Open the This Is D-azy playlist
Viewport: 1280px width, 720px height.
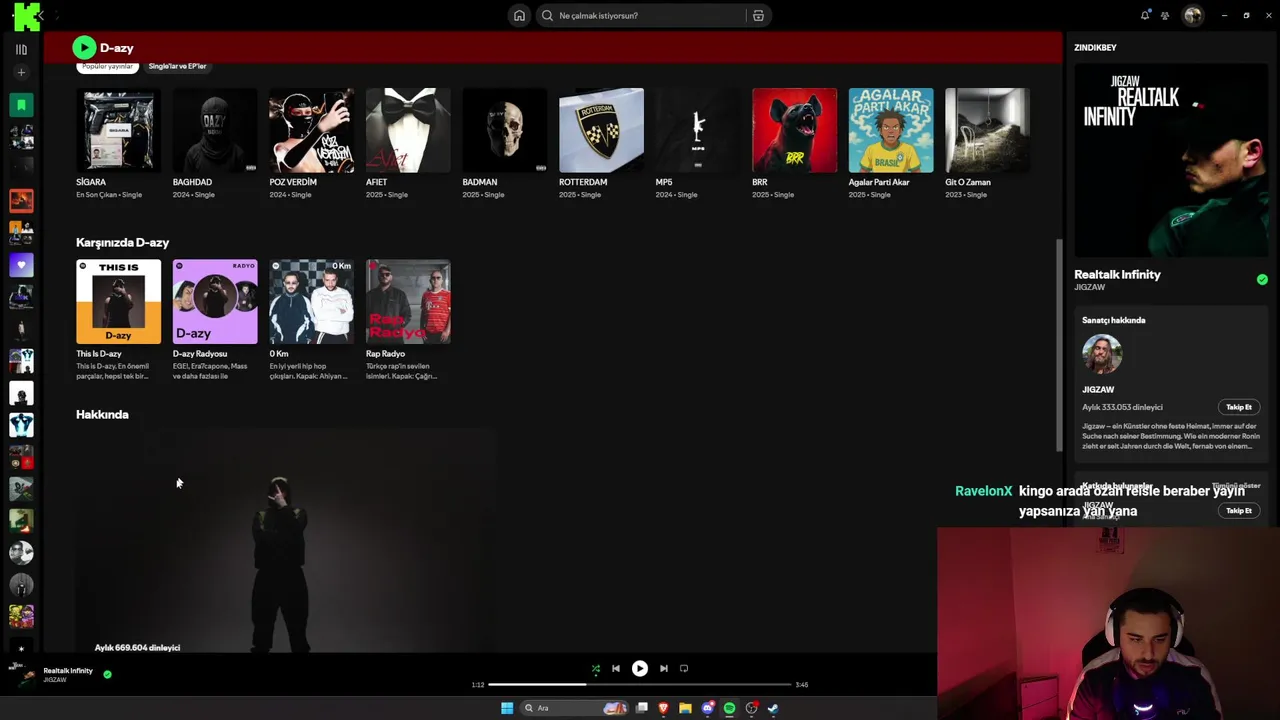pyautogui.click(x=118, y=302)
